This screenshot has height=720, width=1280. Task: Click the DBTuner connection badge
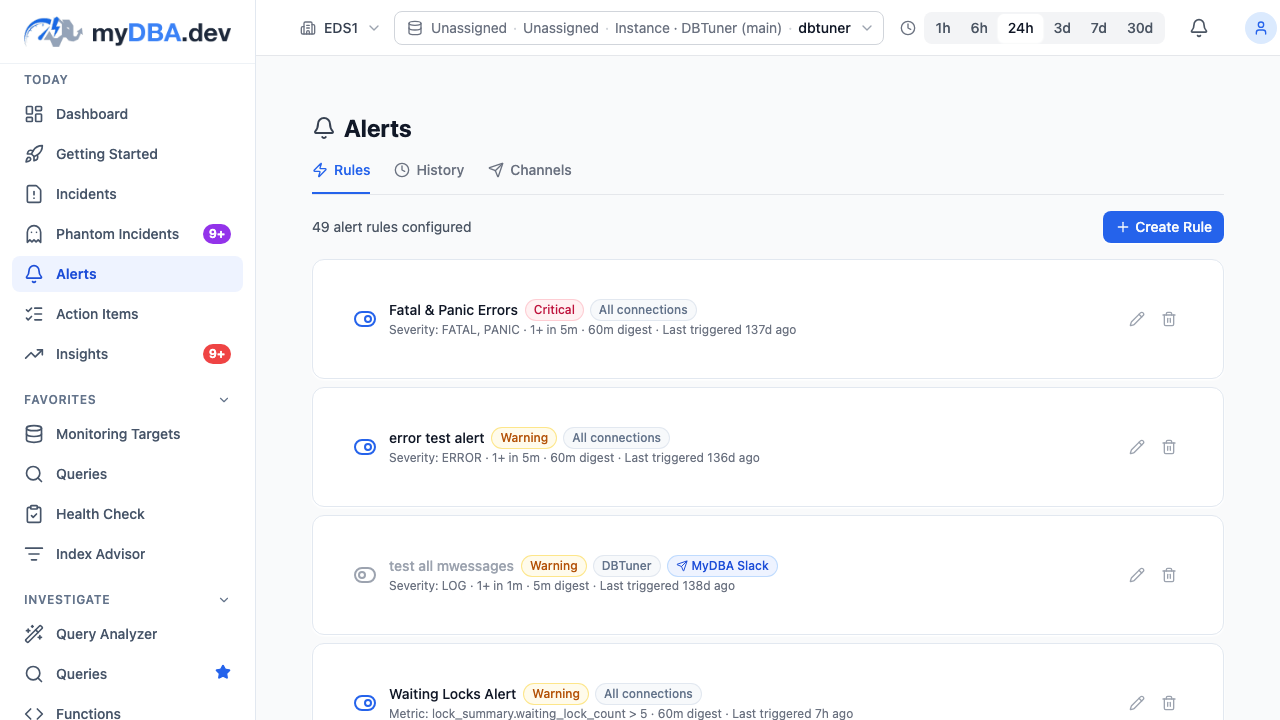tap(627, 566)
